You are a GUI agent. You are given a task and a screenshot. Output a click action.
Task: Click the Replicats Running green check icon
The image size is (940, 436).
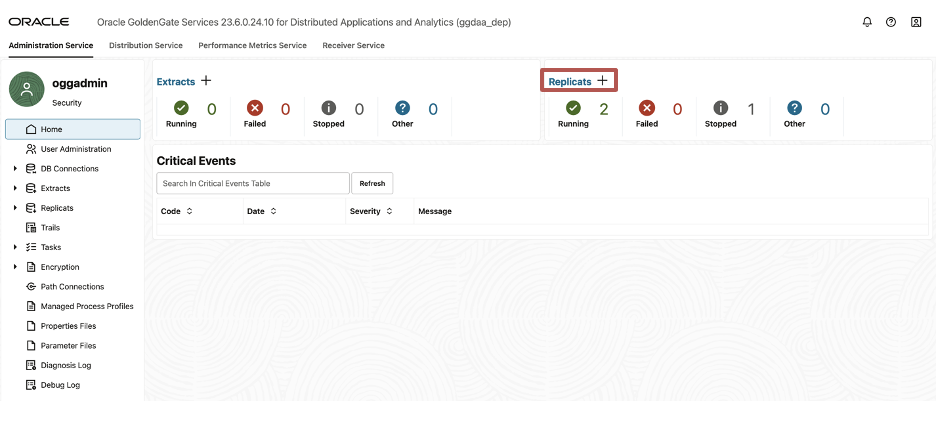click(x=573, y=108)
